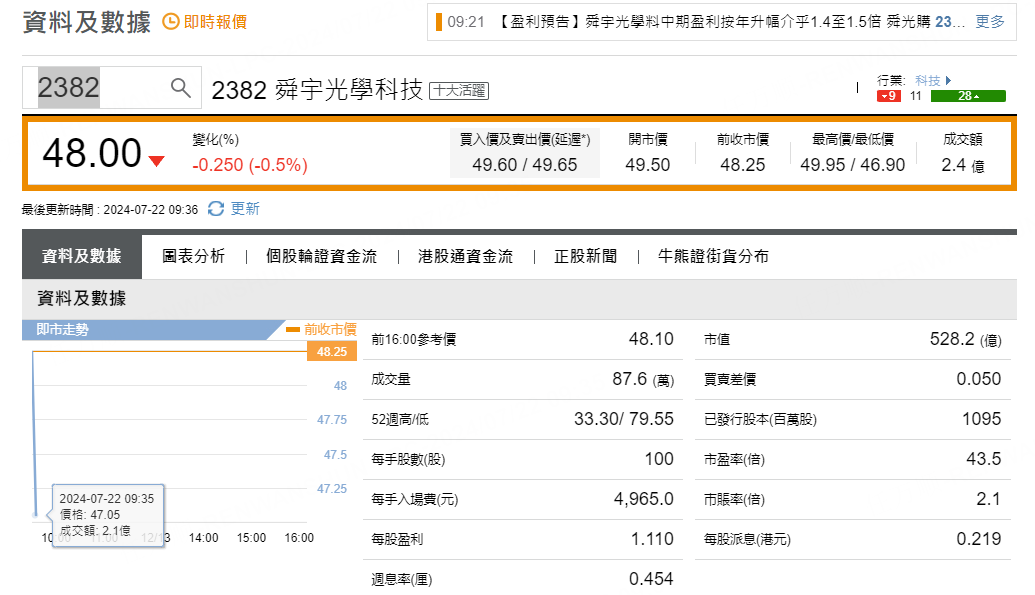Click the 前收市價 value 48.25 in quote bar
Screen dimensions: 1035x595
(743, 164)
